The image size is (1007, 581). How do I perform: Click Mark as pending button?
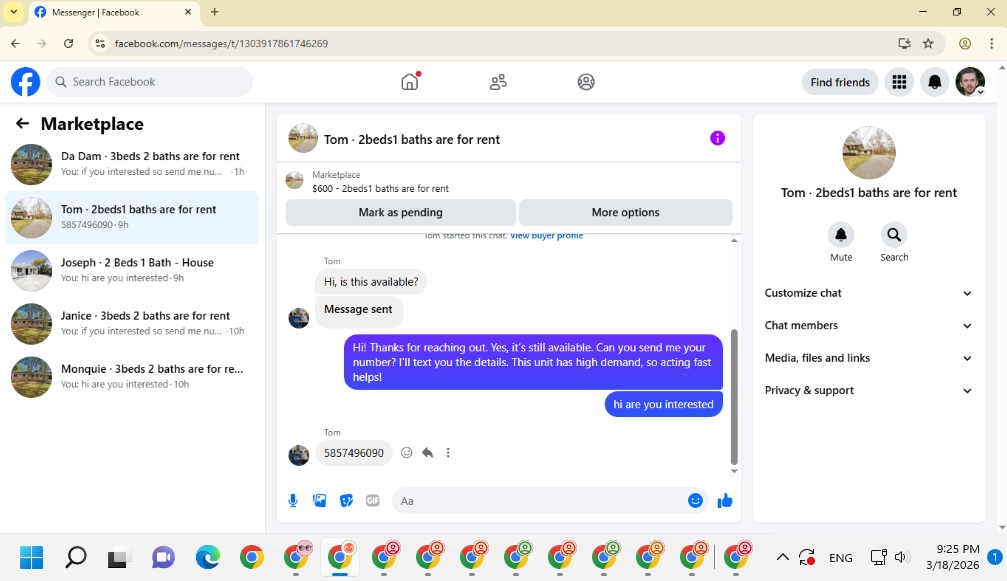click(400, 212)
